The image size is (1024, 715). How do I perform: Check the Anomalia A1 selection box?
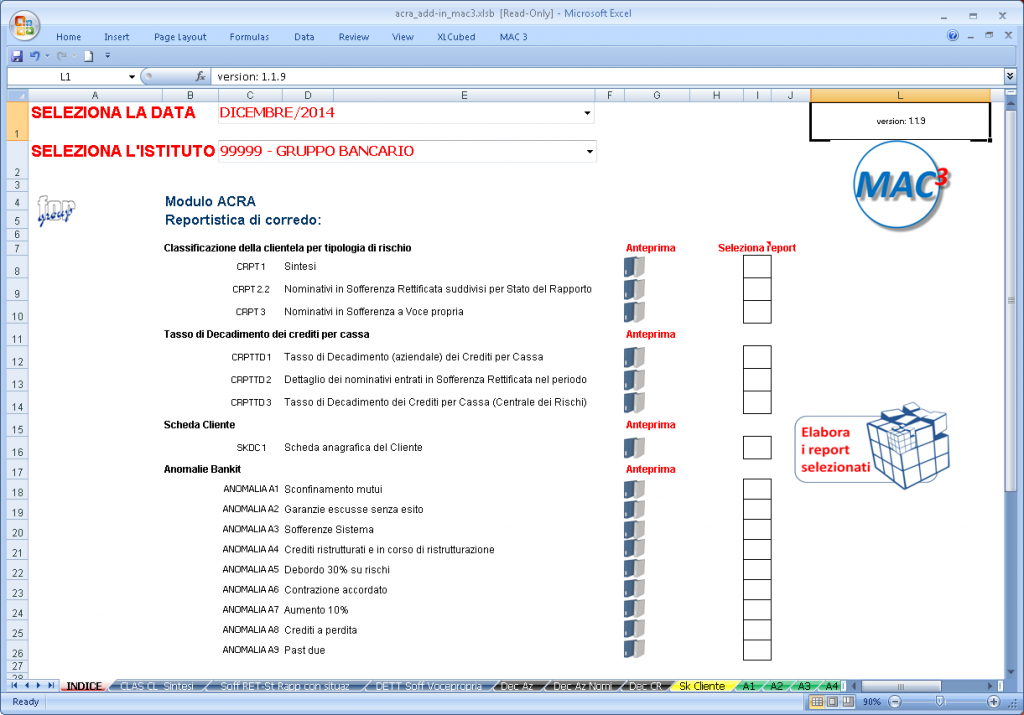(757, 489)
